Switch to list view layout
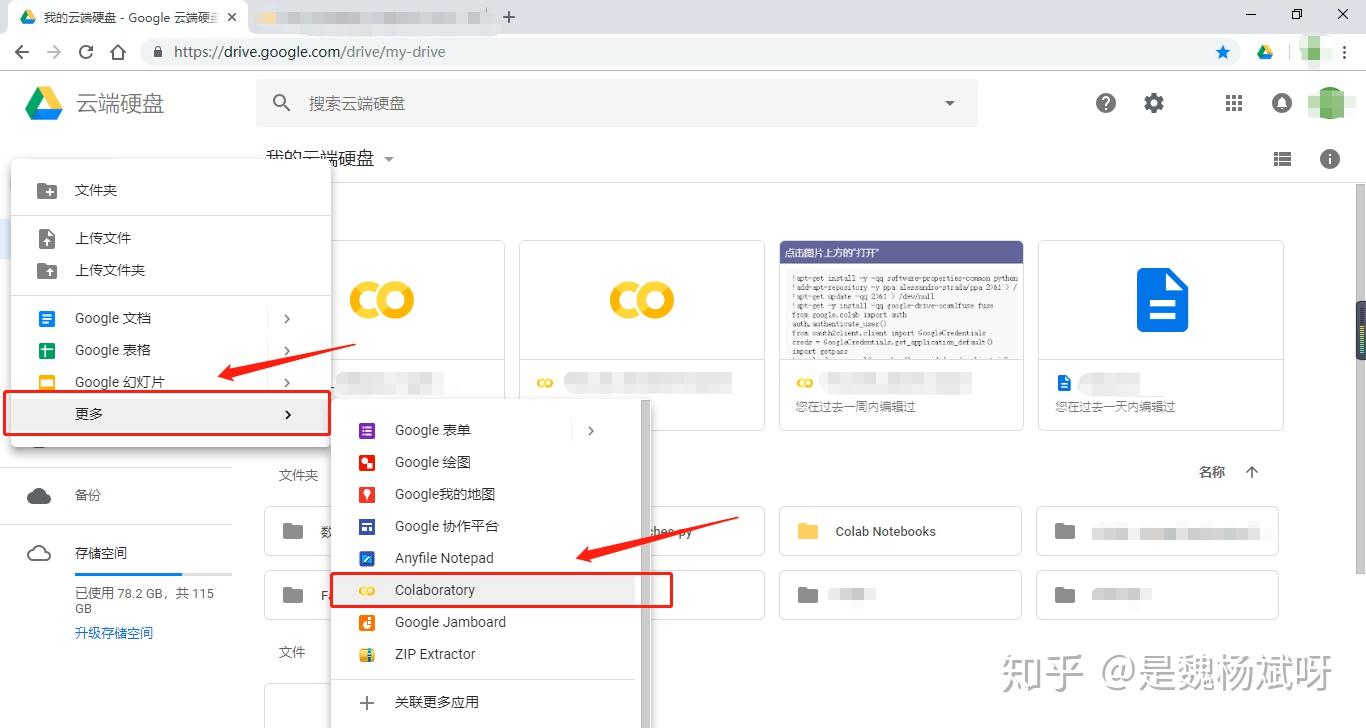The image size is (1366, 728). tap(1282, 158)
